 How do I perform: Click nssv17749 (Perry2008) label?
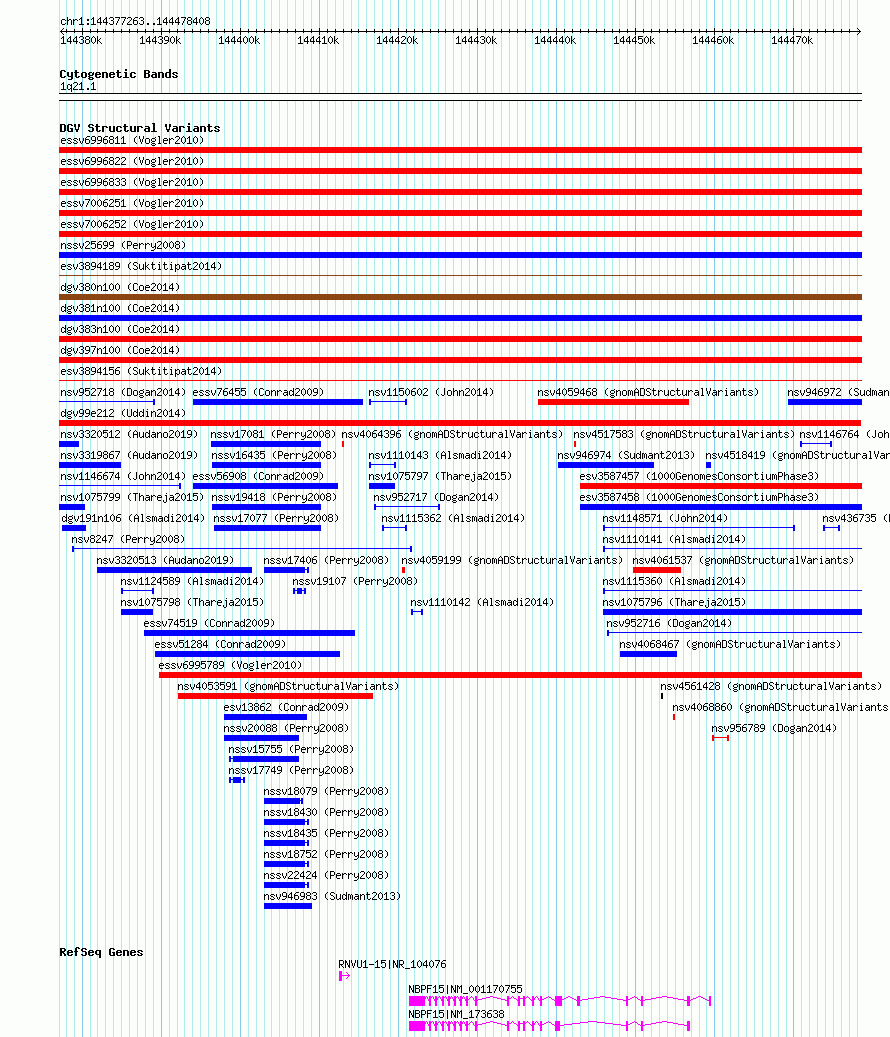(x=291, y=770)
